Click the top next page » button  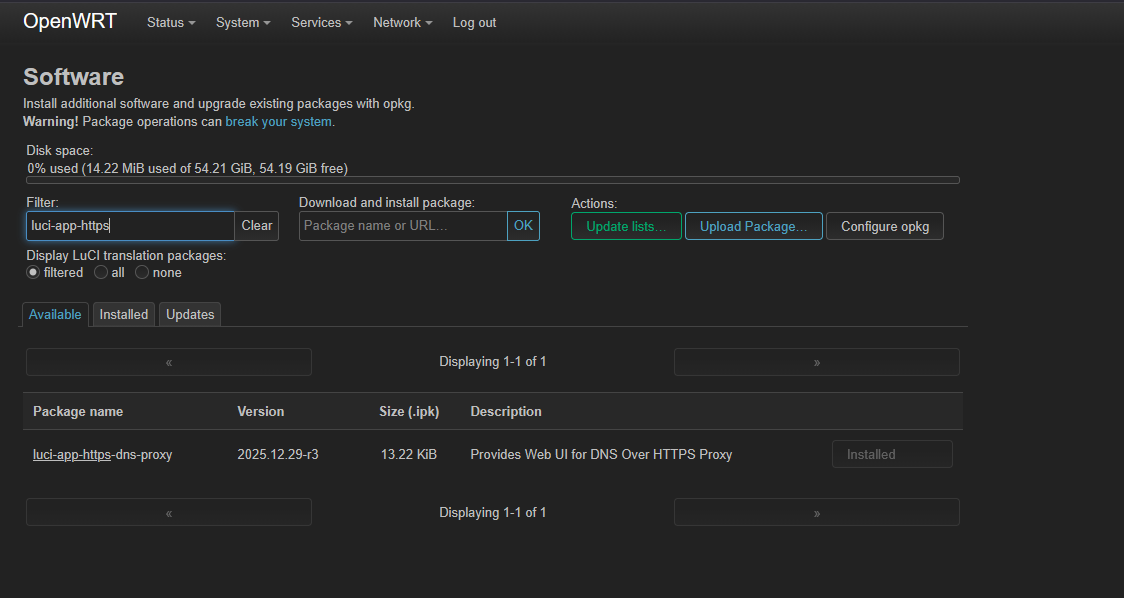coord(816,362)
